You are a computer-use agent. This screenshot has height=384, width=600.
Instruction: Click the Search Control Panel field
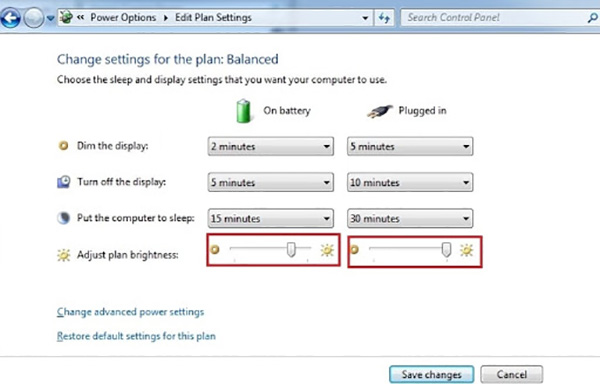(494, 18)
